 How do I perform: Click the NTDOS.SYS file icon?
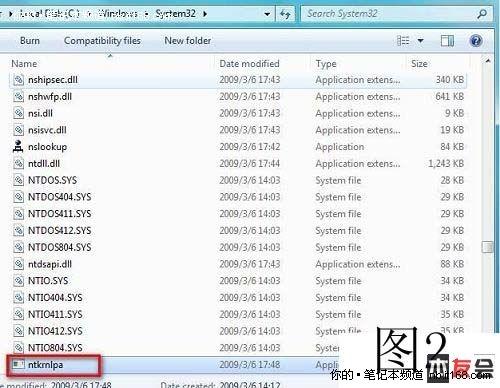click(18, 180)
